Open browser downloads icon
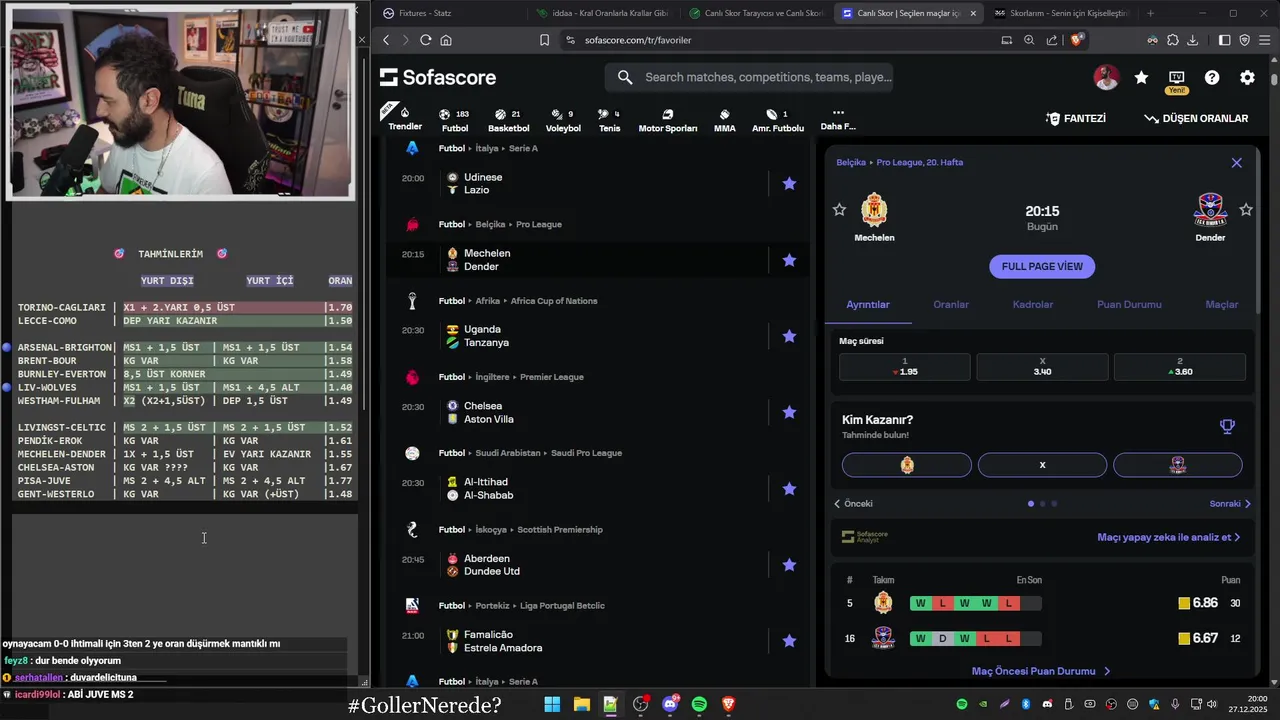 [1191, 40]
